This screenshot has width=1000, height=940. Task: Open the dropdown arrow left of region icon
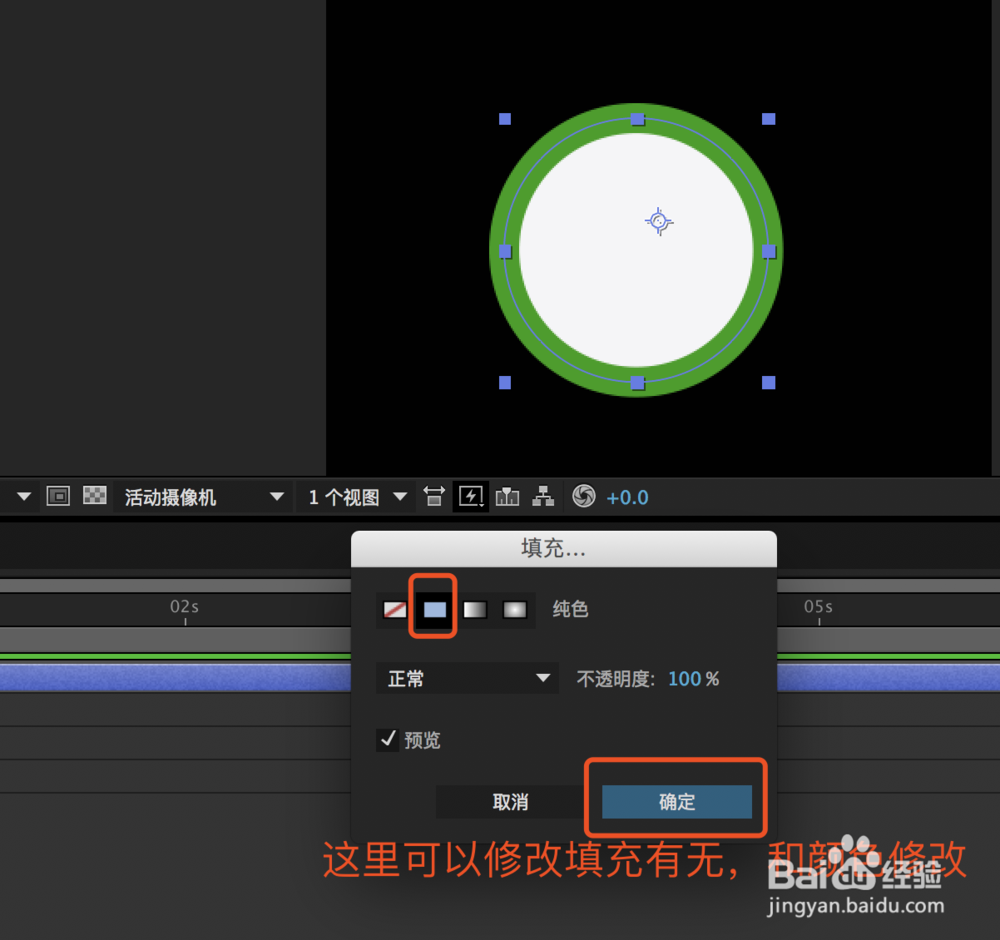24,496
